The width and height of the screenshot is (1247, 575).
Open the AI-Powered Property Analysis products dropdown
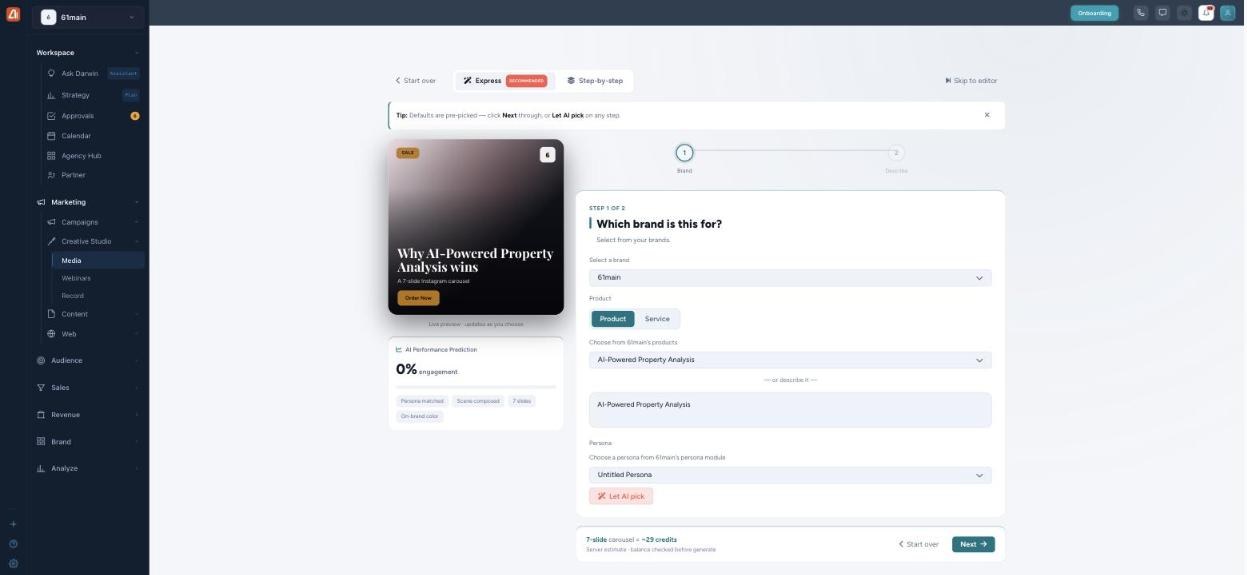point(790,360)
